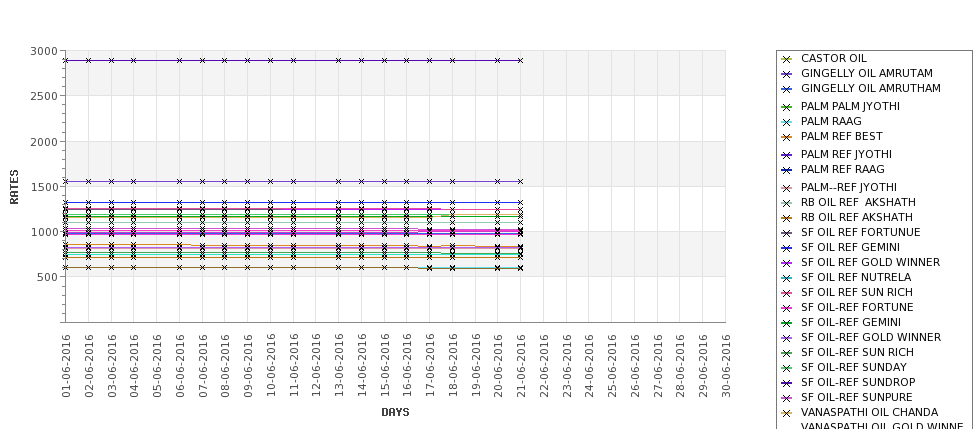Select SF OIL REF NUTRELA legend text

[x=856, y=277]
